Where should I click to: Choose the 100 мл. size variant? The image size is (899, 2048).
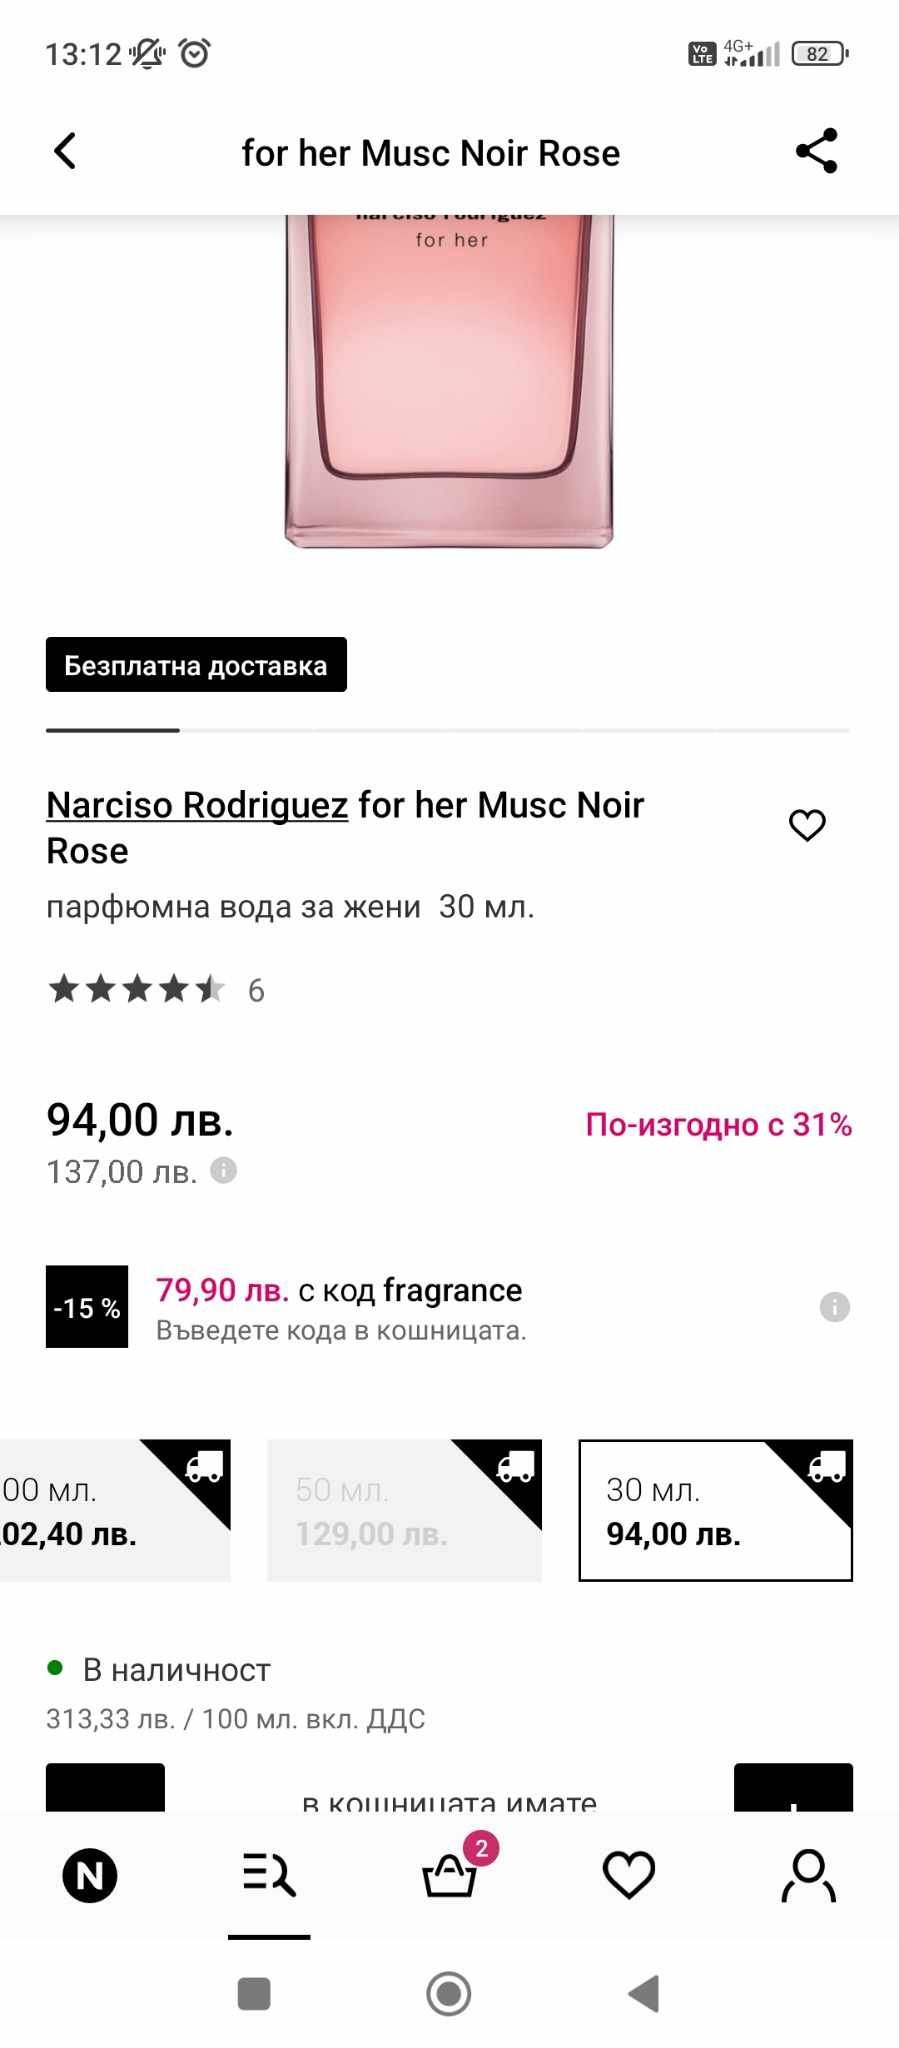click(110, 1510)
